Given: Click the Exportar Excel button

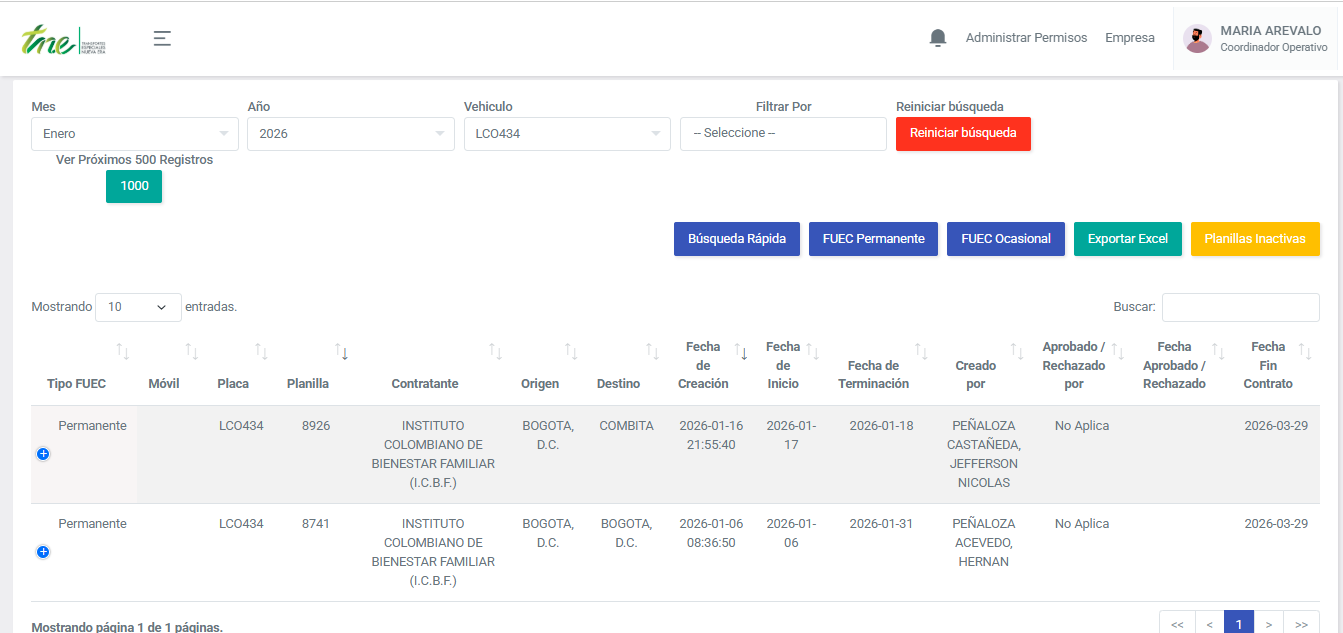Looking at the screenshot, I should [1127, 239].
